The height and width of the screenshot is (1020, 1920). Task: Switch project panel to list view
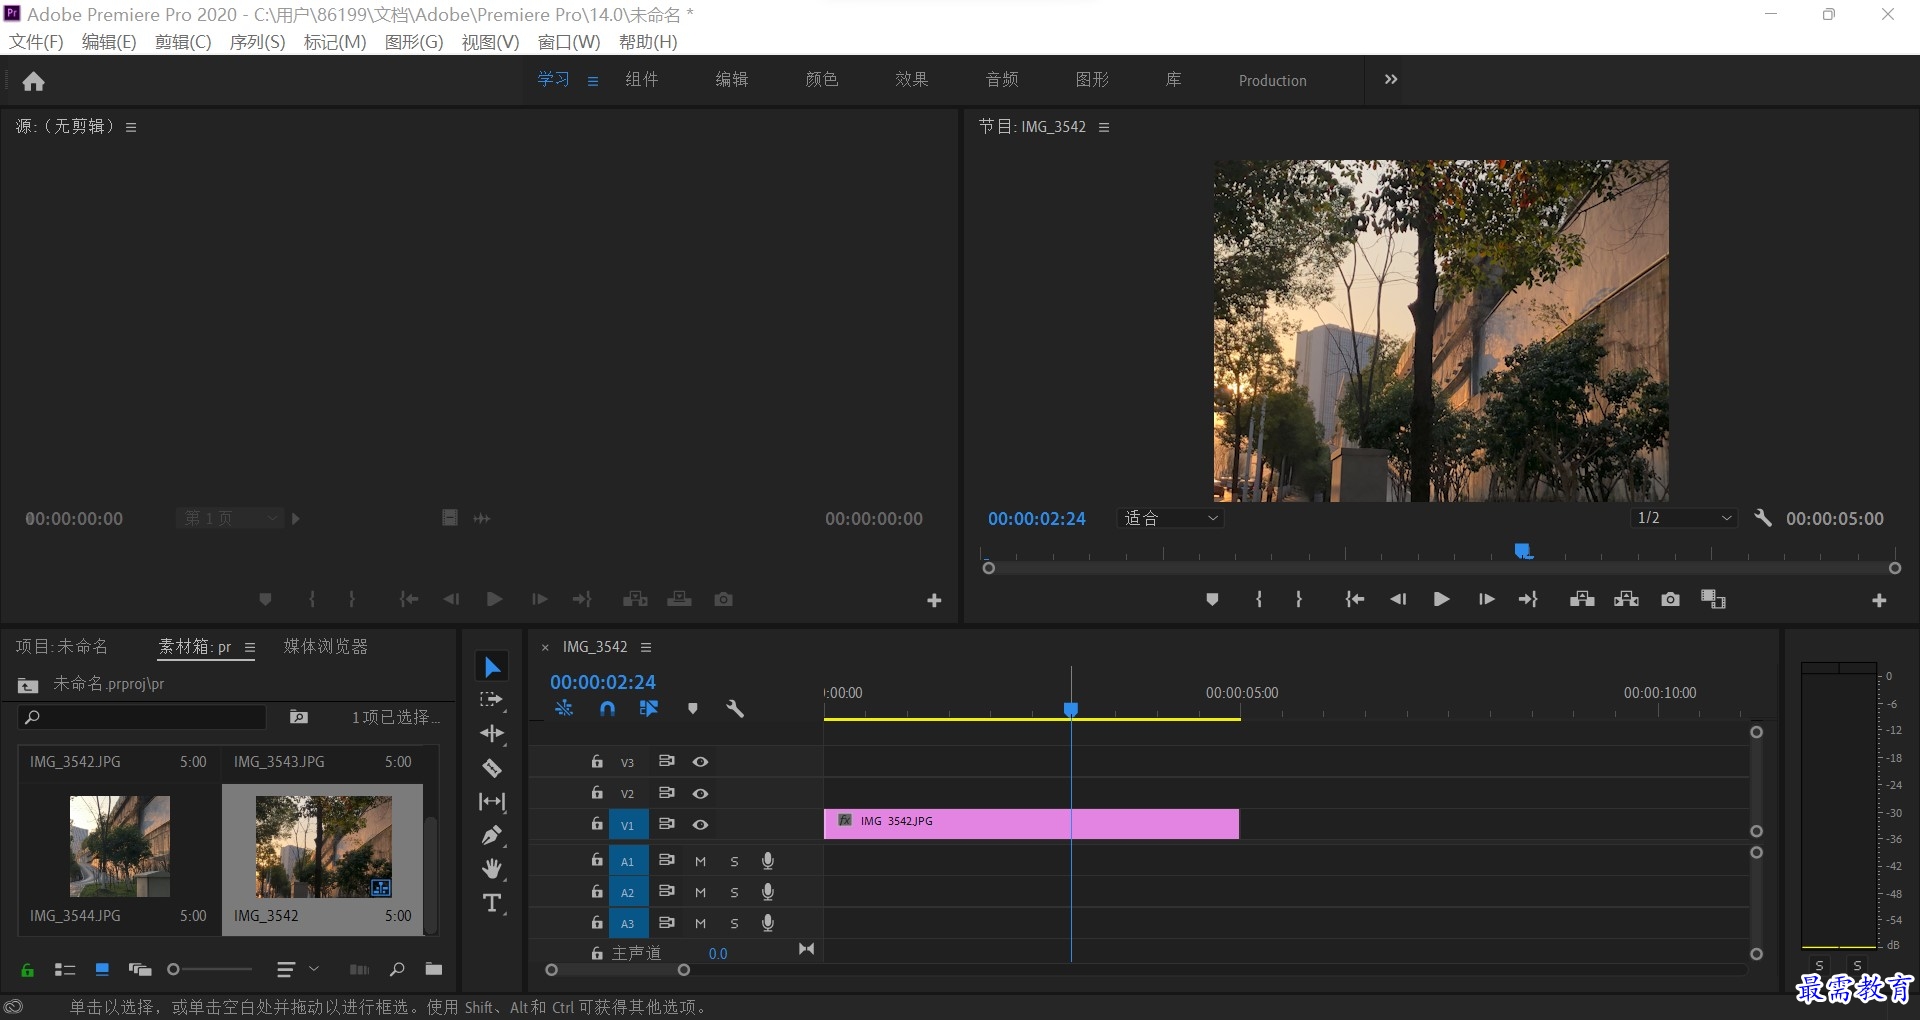point(65,969)
